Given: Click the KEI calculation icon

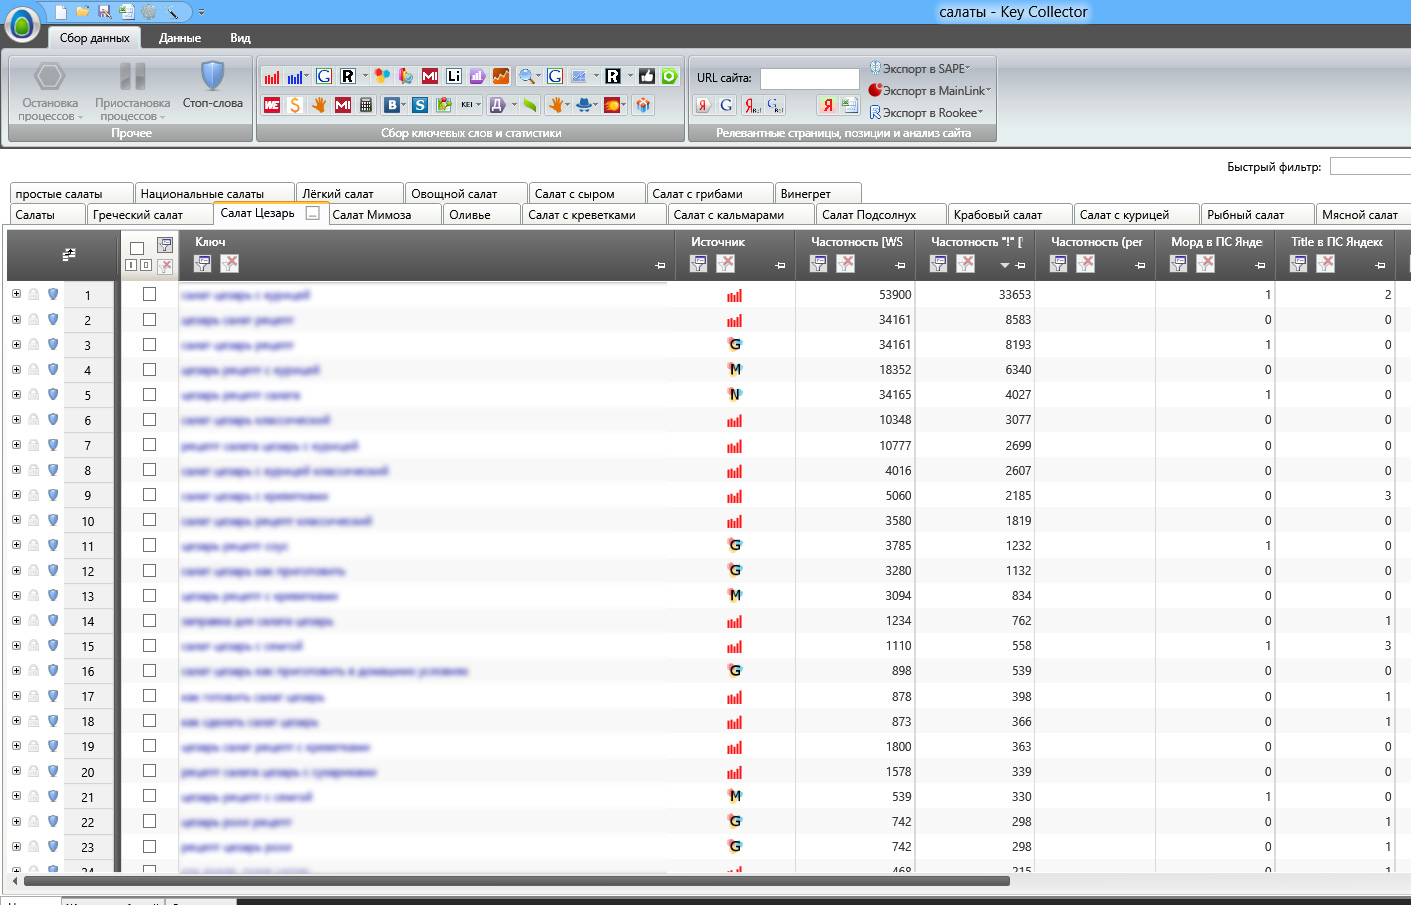Looking at the screenshot, I should [467, 105].
